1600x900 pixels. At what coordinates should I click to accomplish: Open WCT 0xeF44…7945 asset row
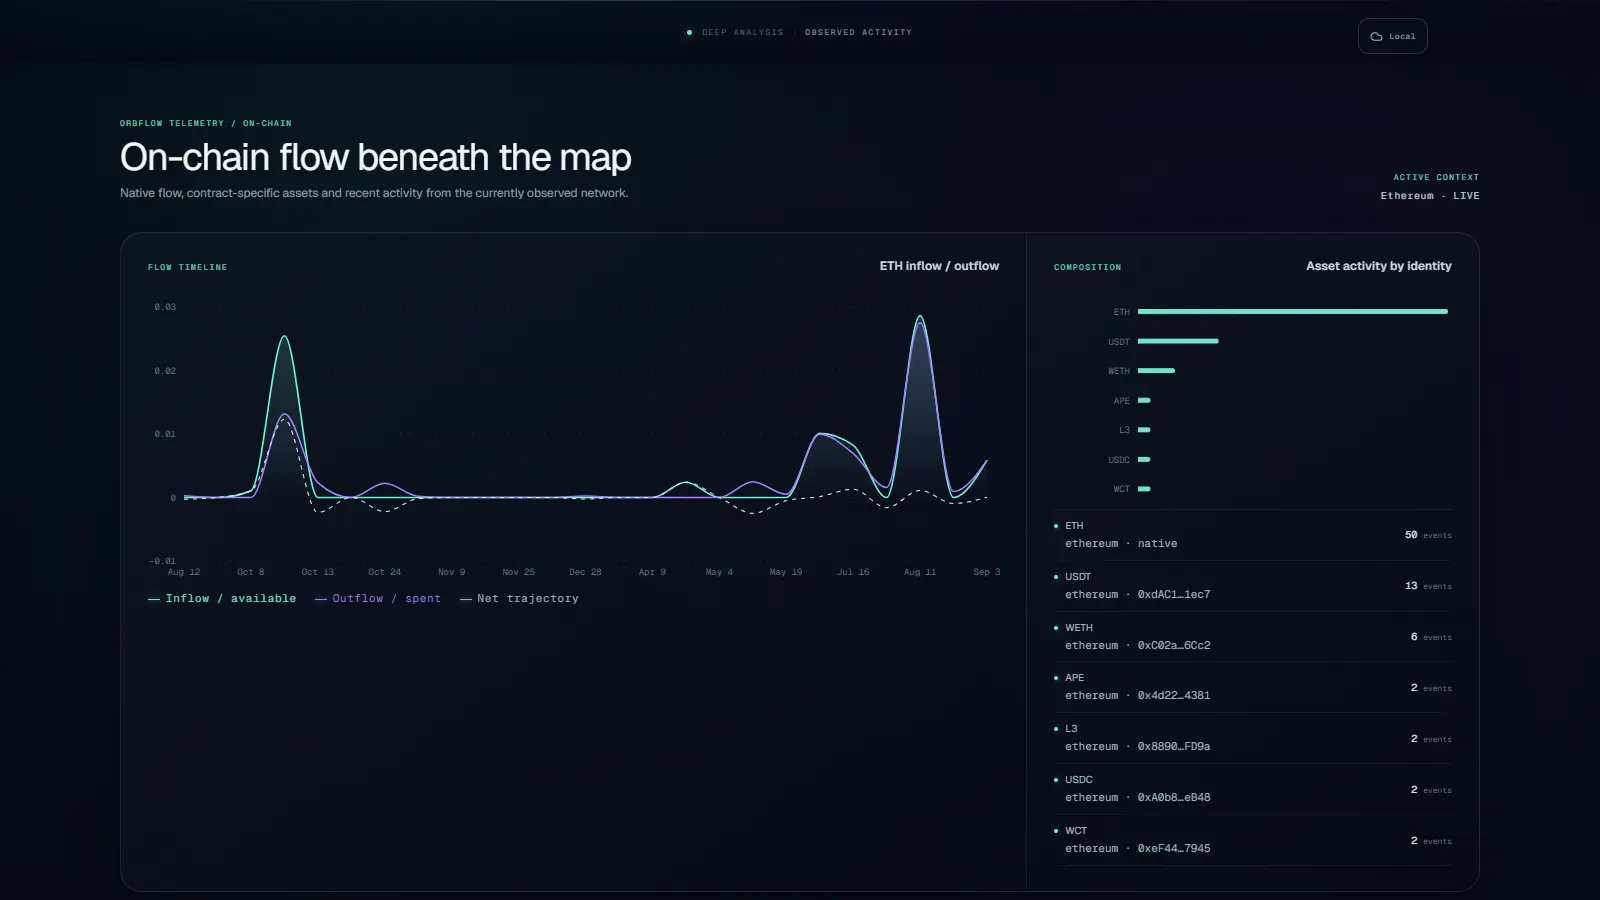[x=1253, y=840]
